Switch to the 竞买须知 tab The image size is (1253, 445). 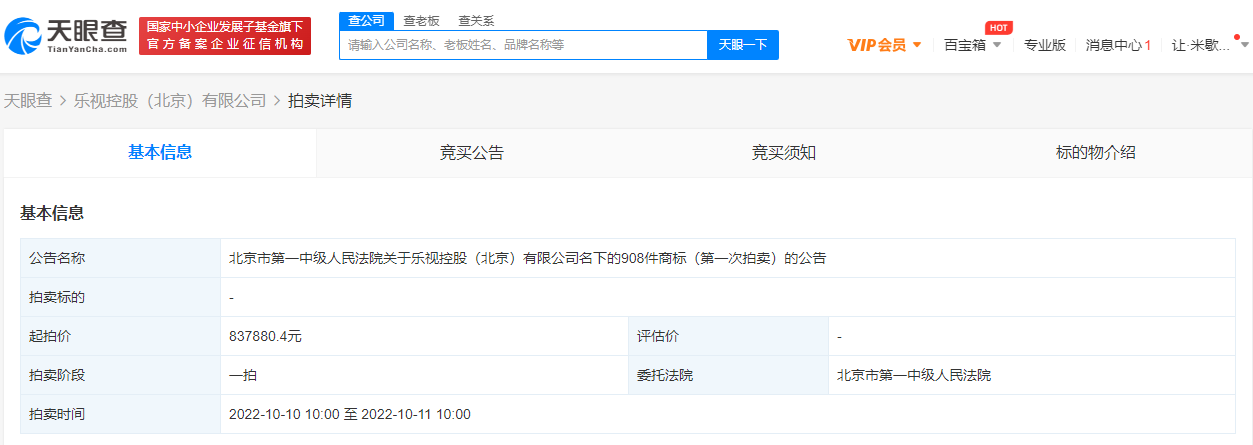(784, 153)
